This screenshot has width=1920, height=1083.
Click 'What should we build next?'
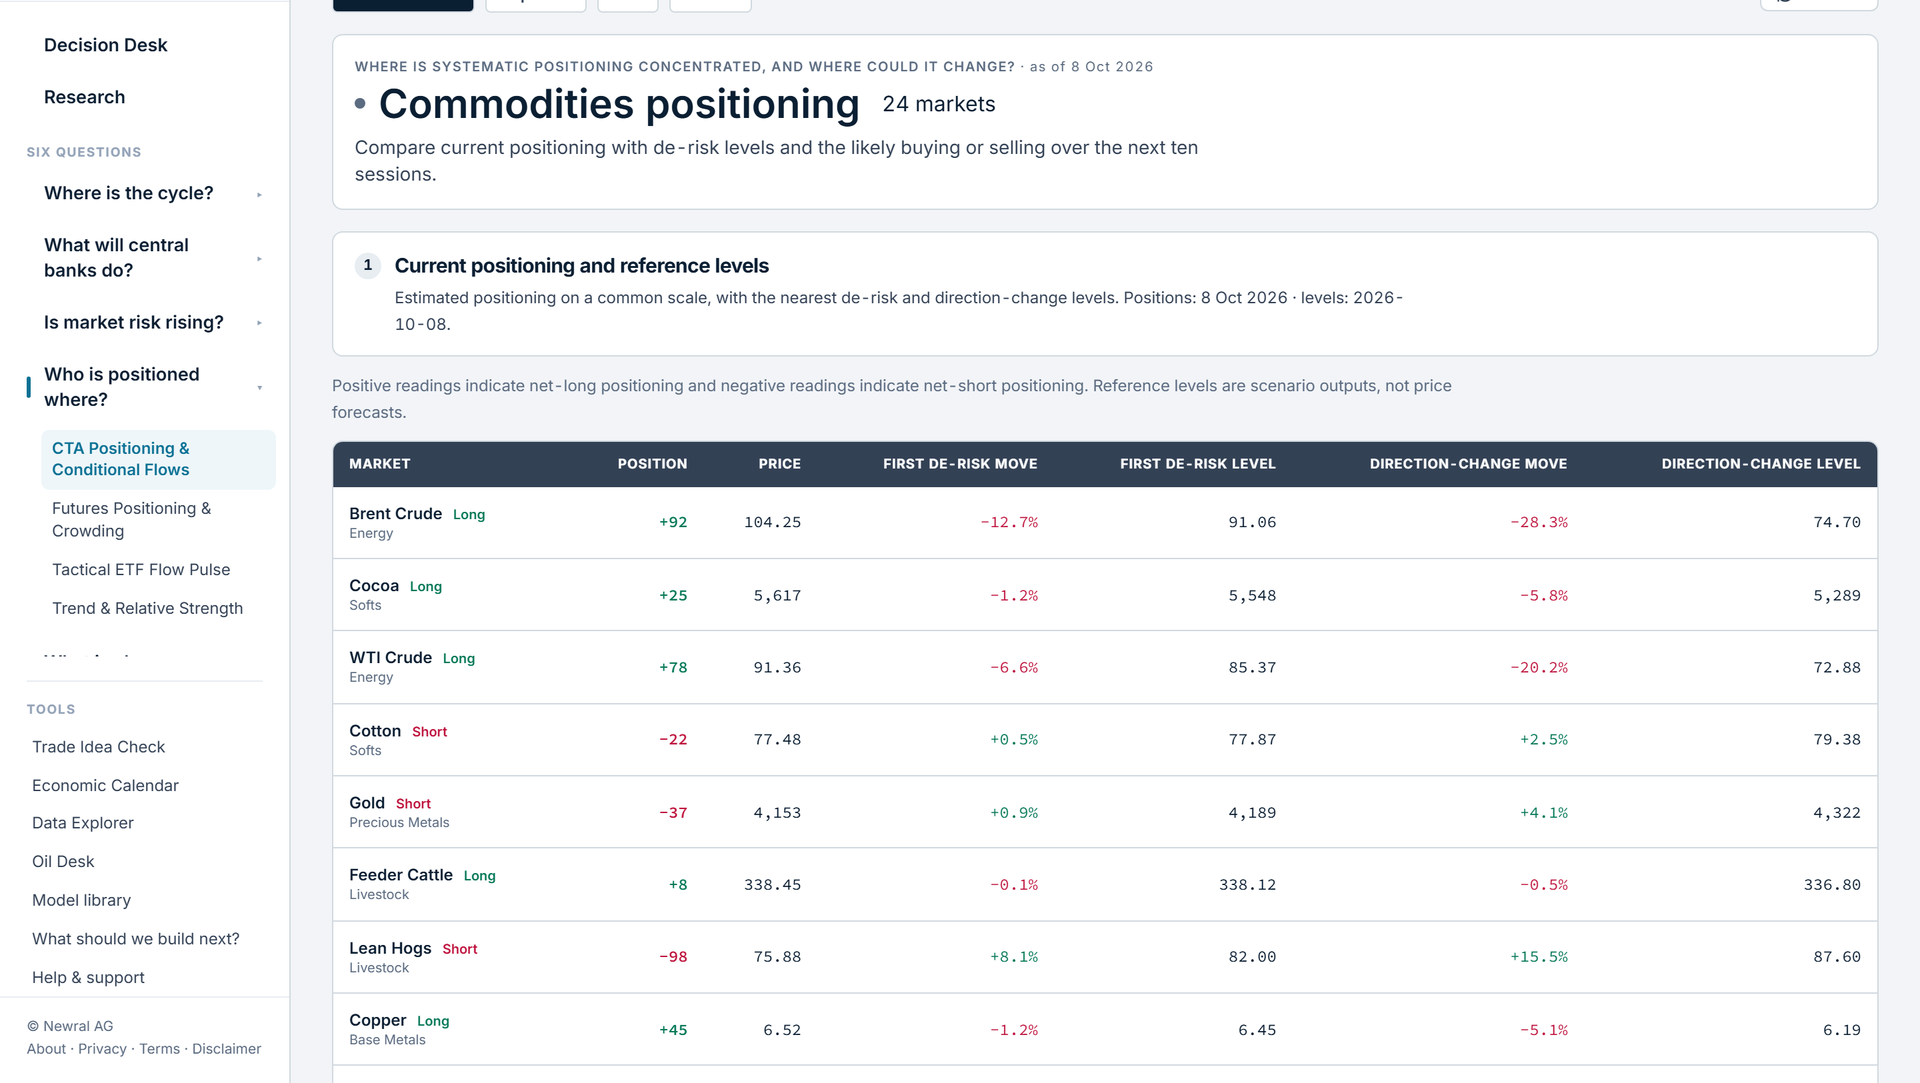(135, 939)
